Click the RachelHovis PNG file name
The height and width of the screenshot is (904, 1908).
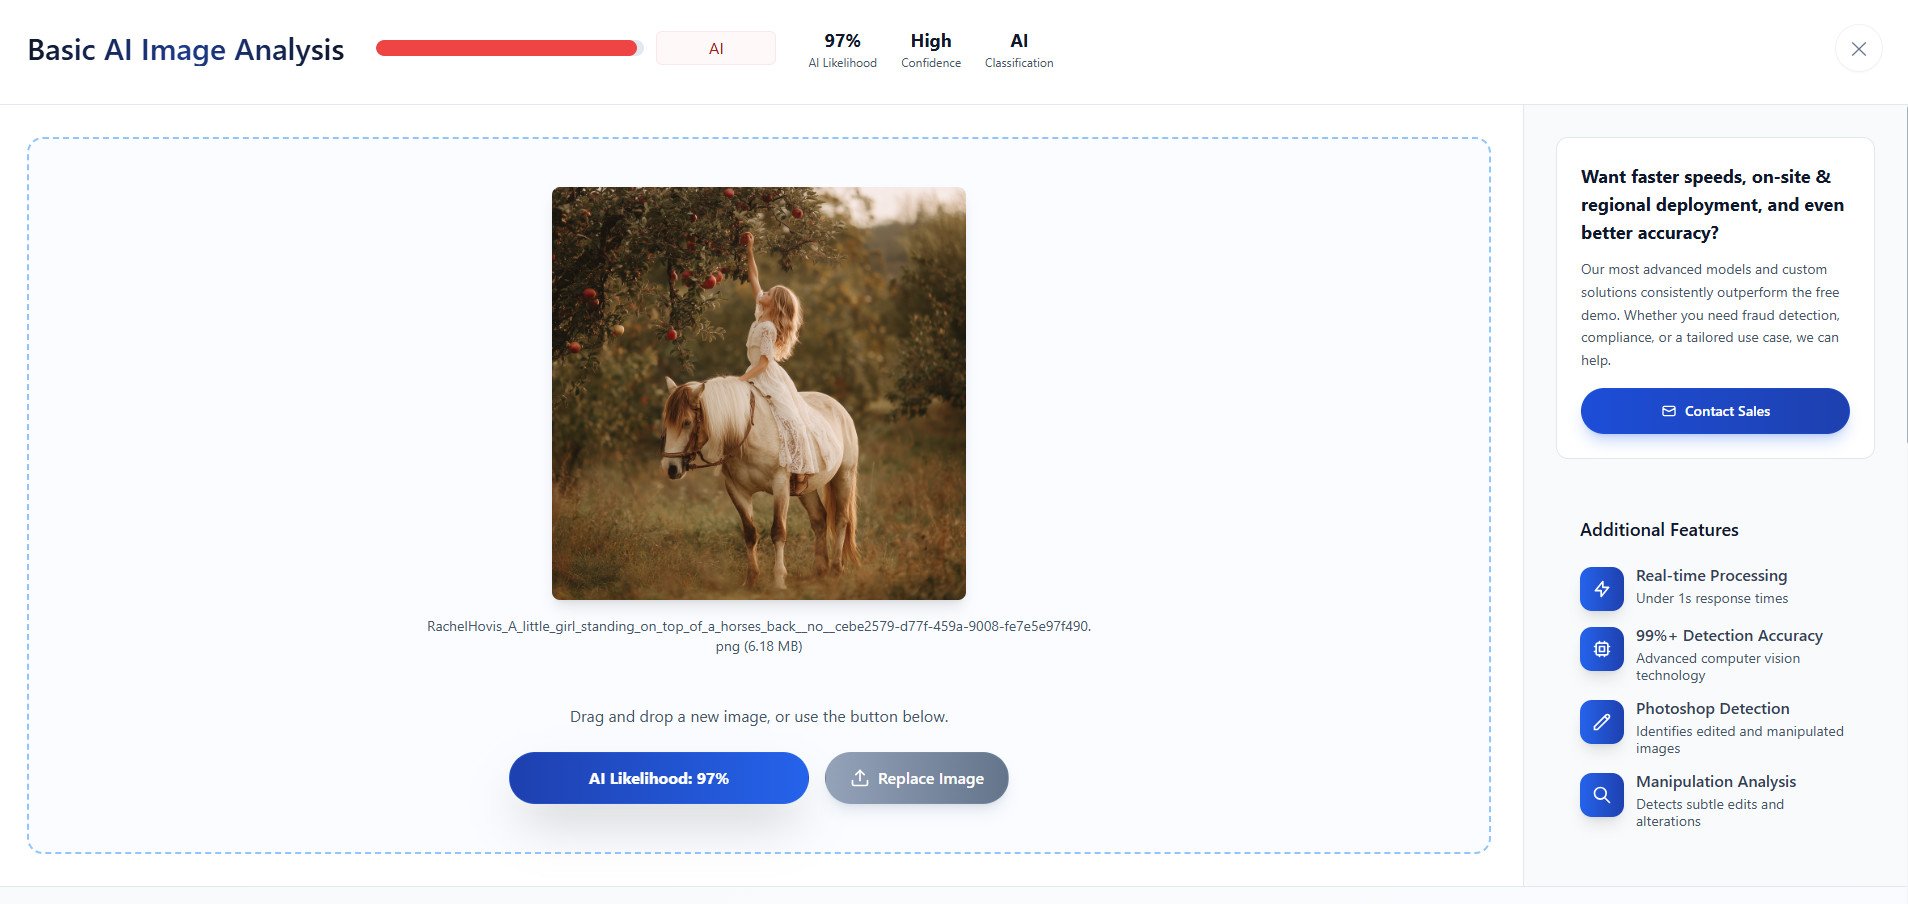[x=758, y=636]
